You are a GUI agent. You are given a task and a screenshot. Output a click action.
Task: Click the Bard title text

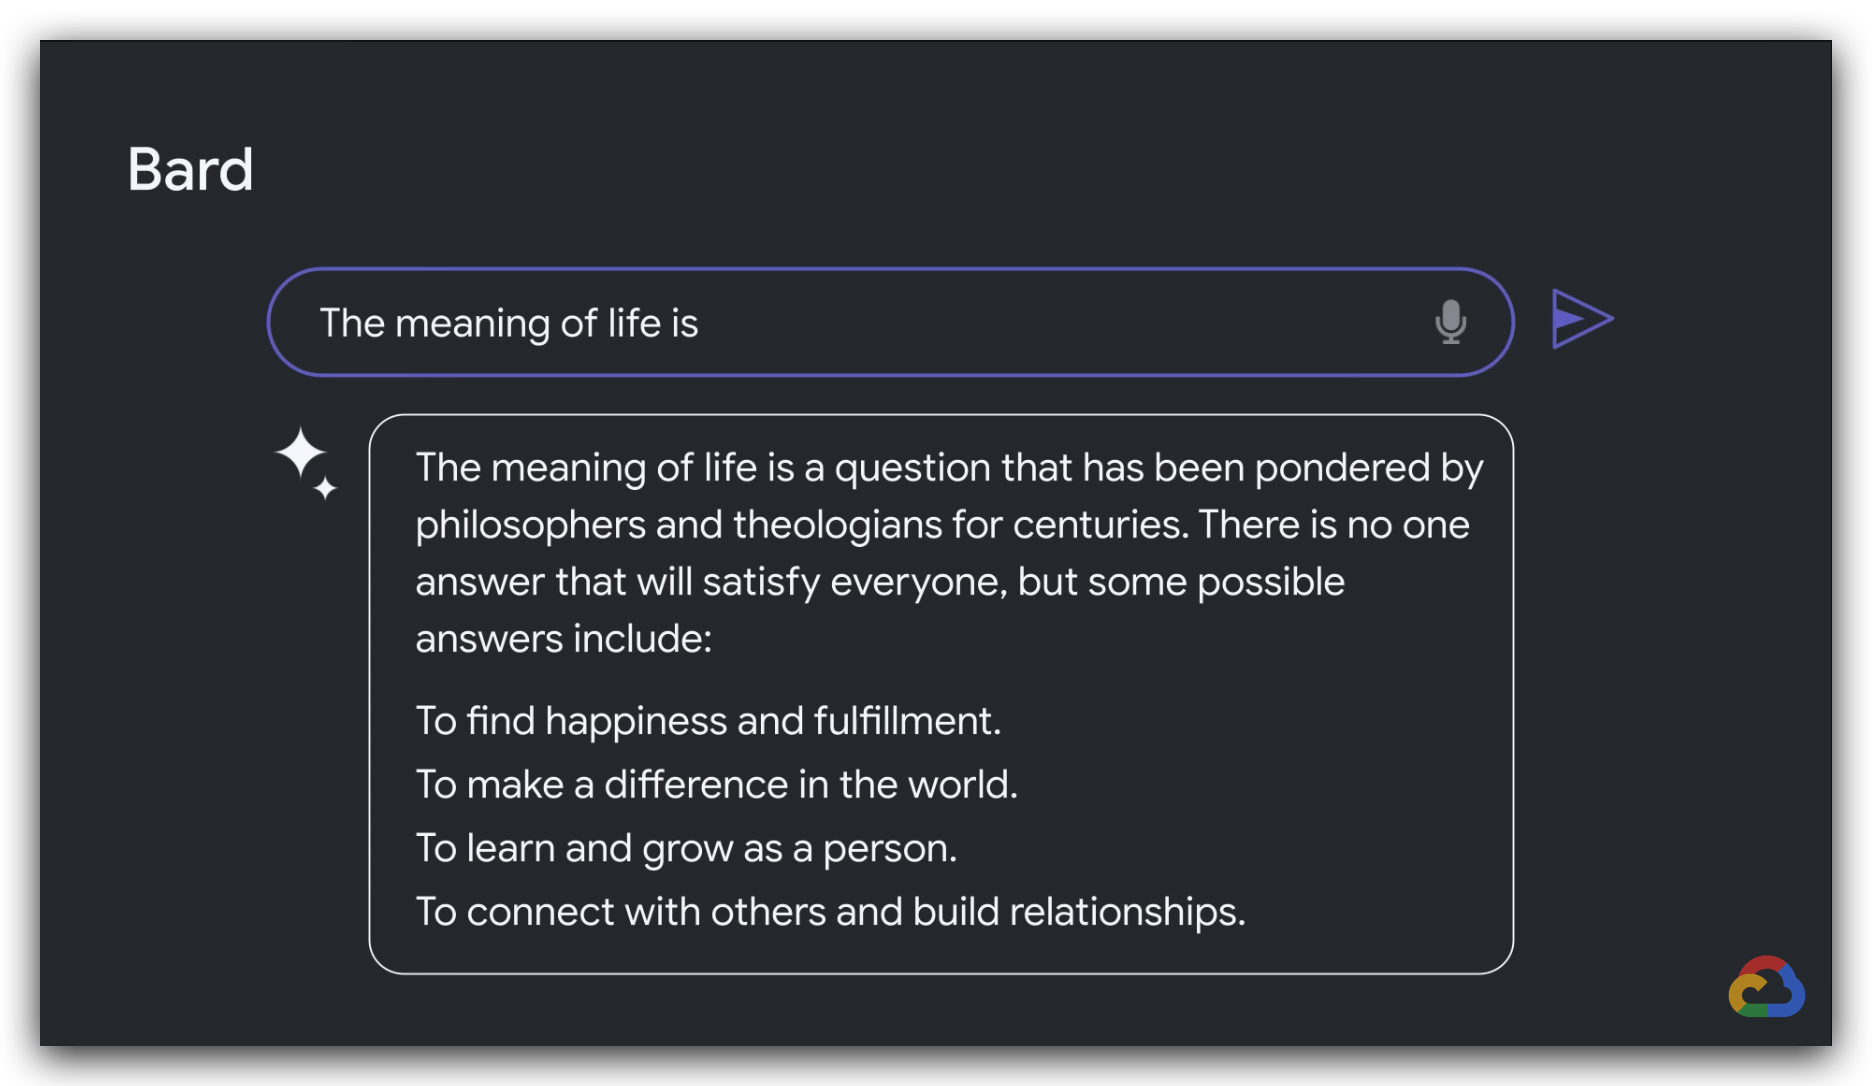[190, 169]
